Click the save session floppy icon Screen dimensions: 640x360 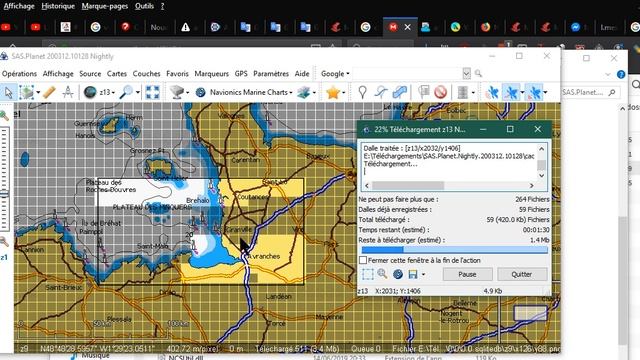click(x=413, y=274)
